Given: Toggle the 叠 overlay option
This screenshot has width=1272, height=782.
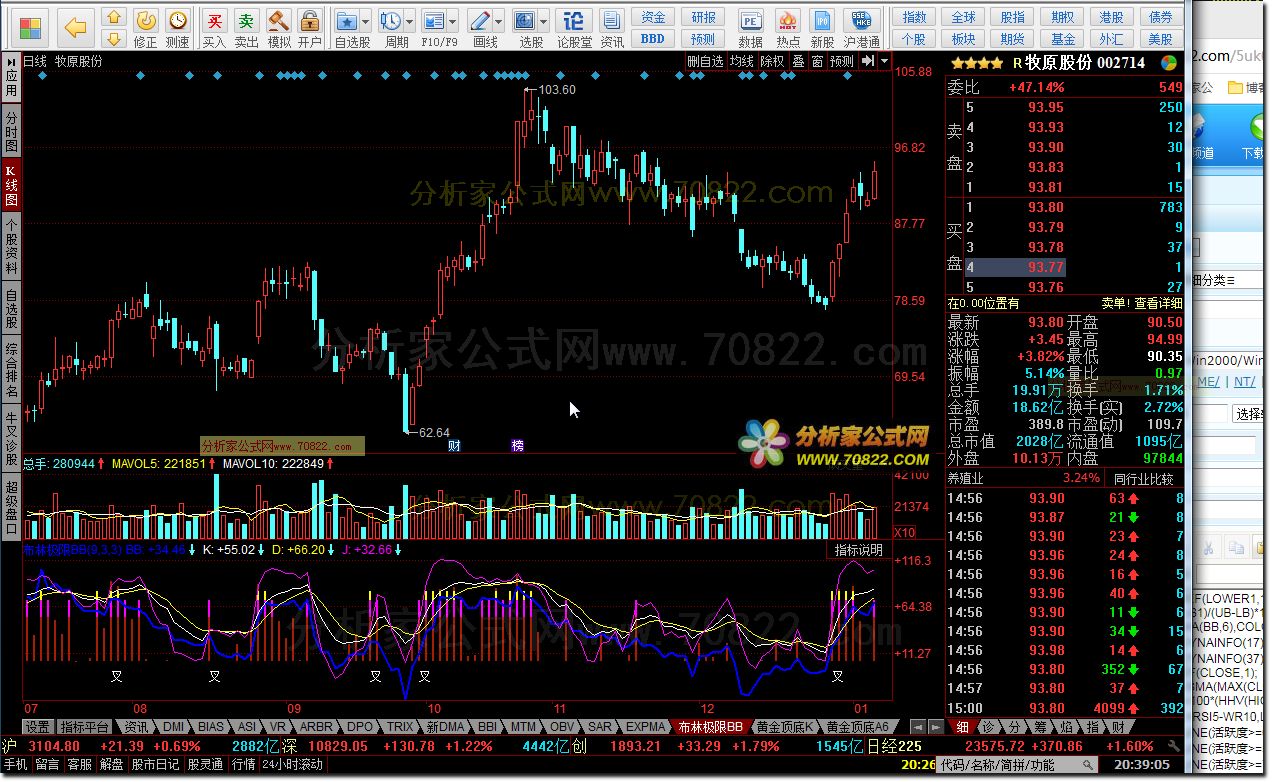Looking at the screenshot, I should 798,61.
